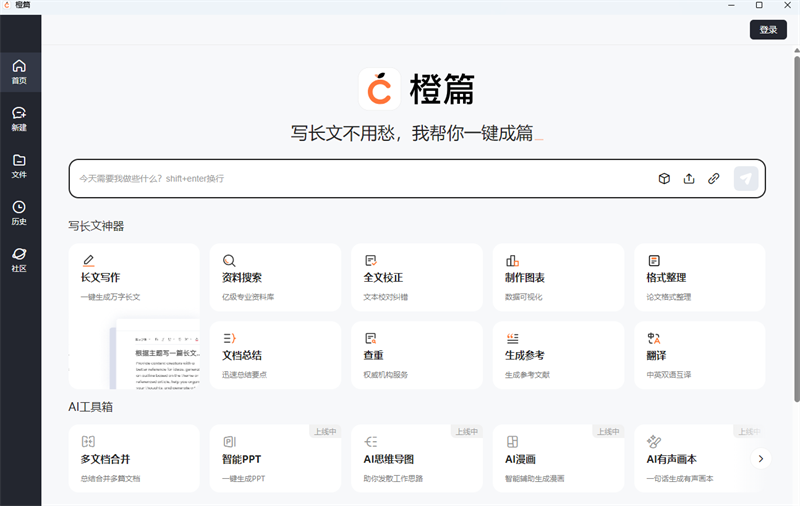Open the 长文写作 card

point(134,316)
